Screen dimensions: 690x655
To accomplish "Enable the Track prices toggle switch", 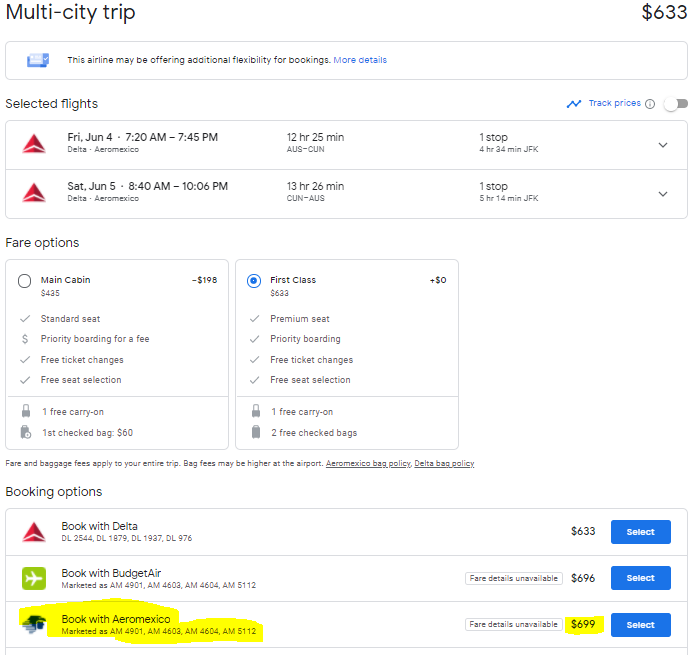I will coord(675,104).
